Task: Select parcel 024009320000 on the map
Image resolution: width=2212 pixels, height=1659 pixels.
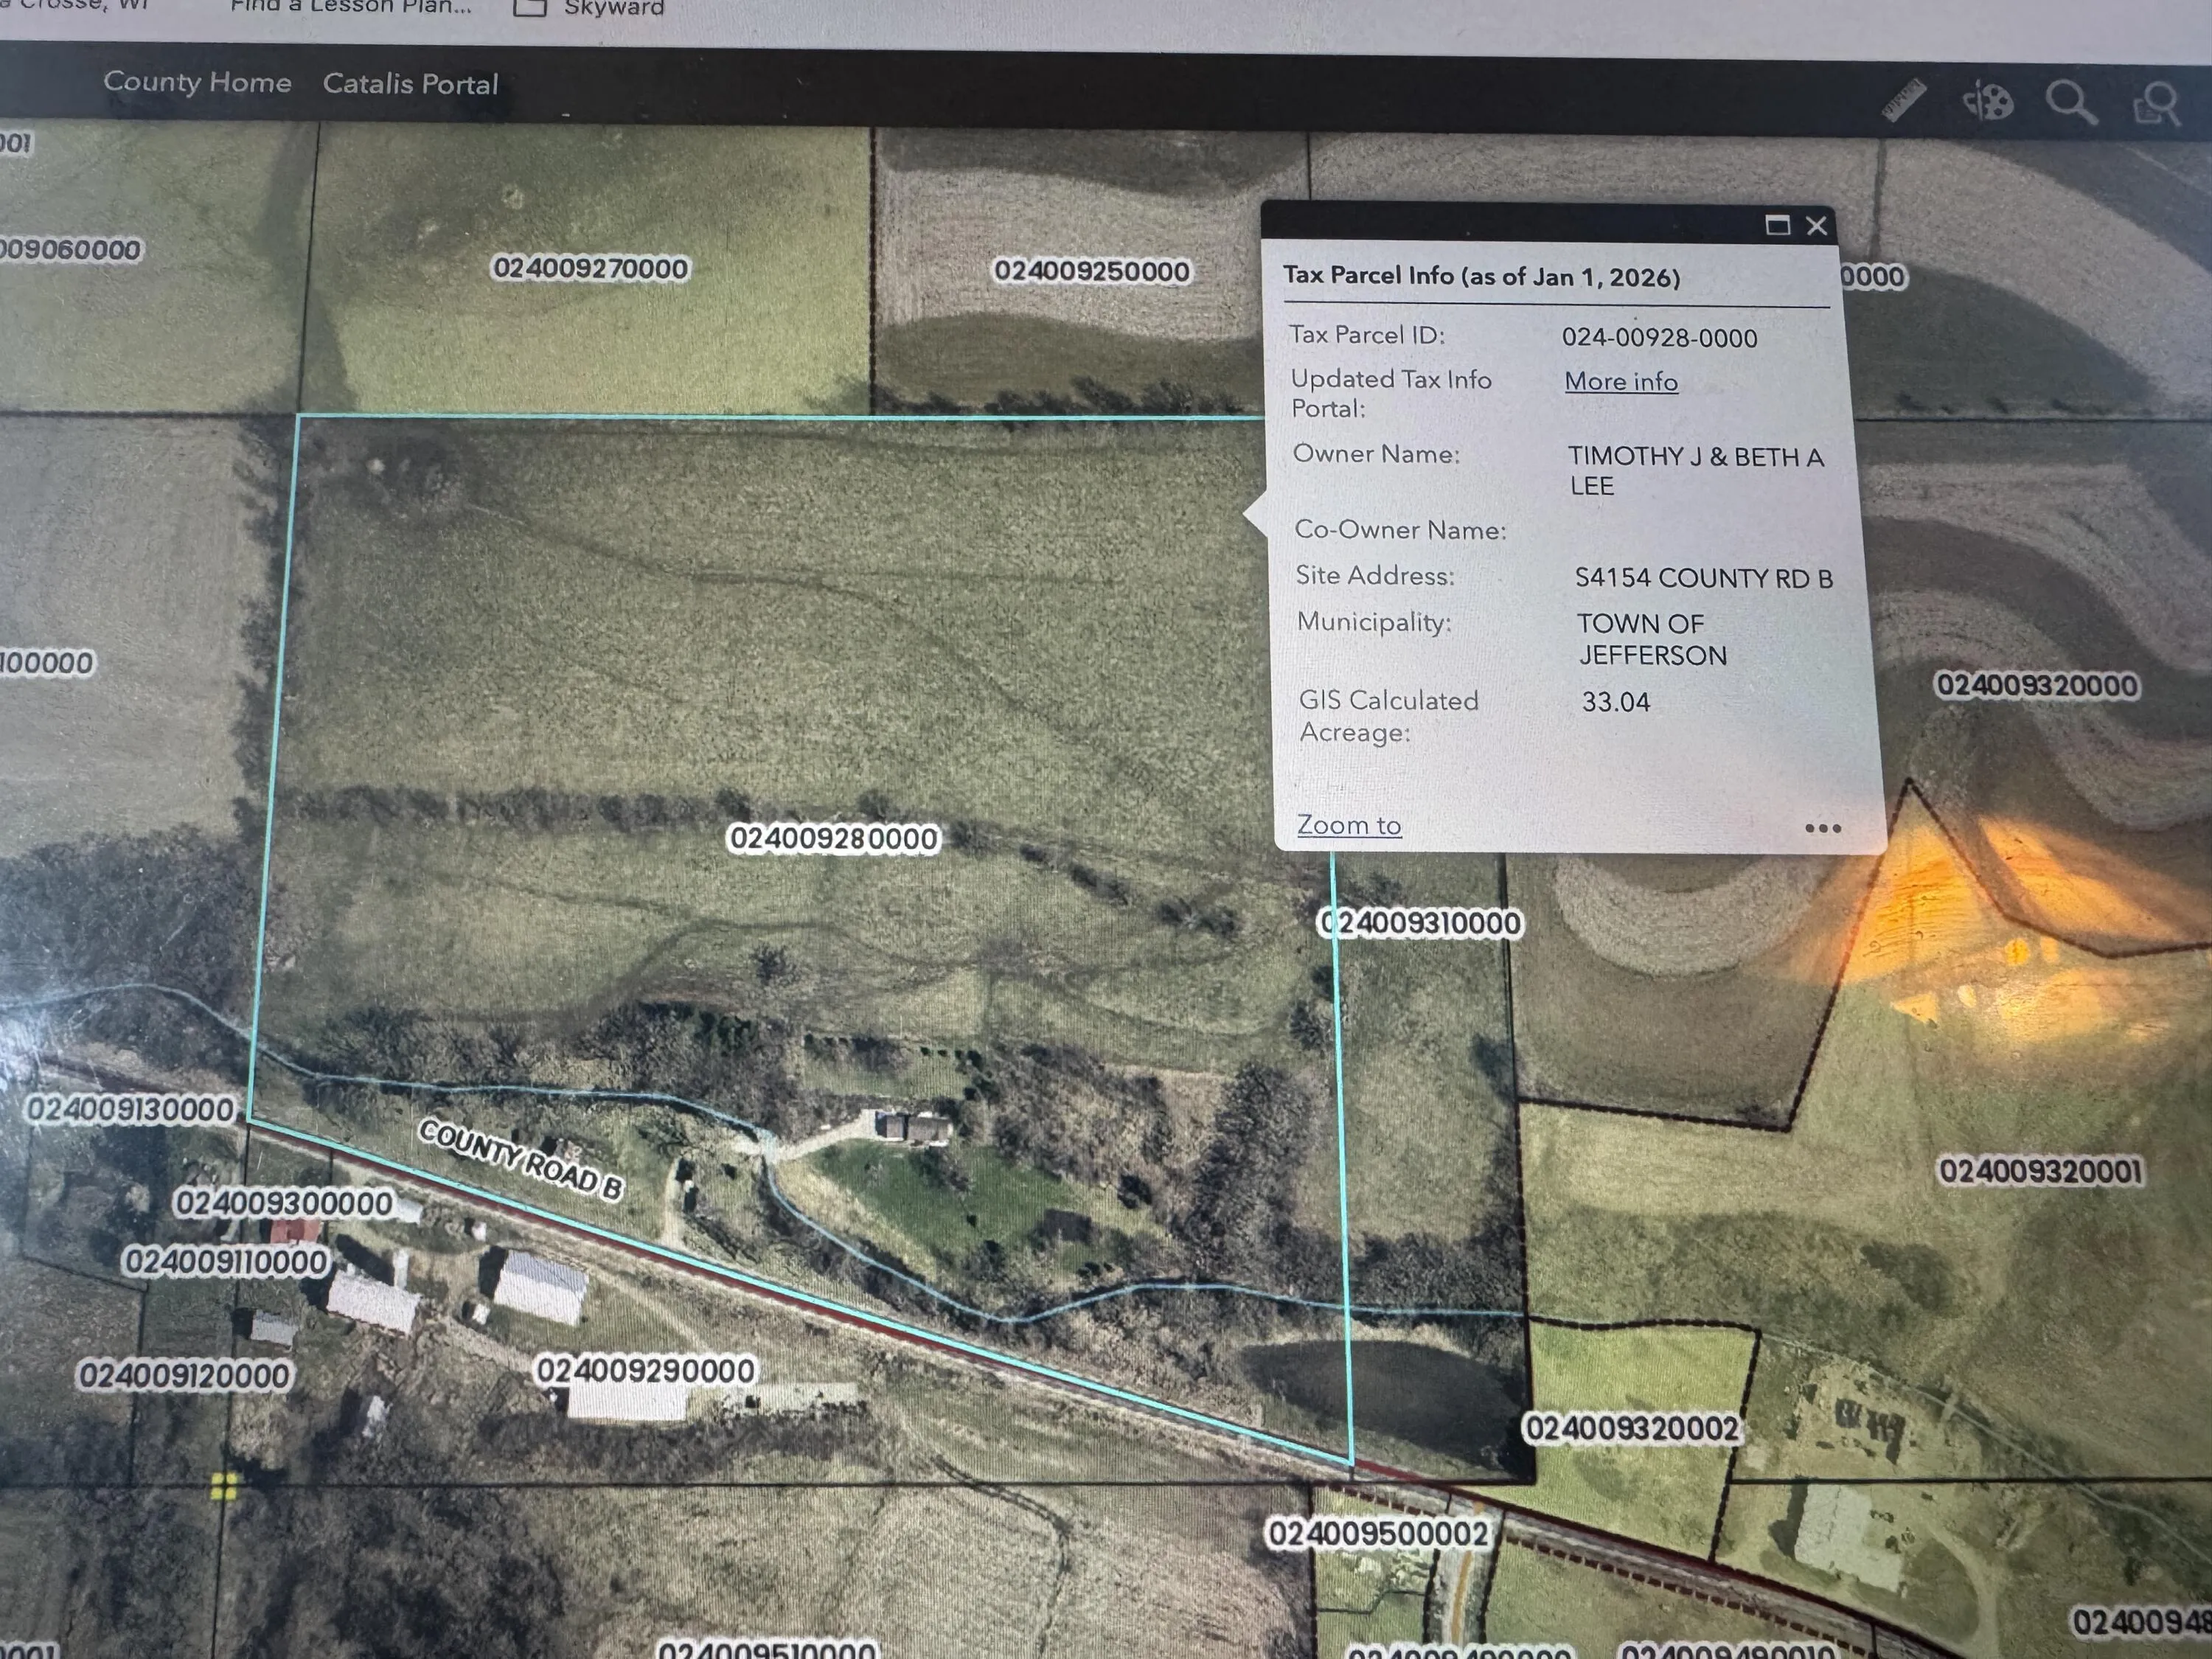Action: (2037, 685)
